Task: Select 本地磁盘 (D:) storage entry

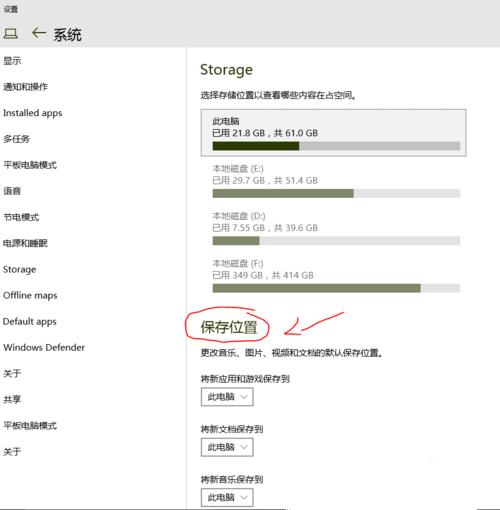Action: point(333,228)
